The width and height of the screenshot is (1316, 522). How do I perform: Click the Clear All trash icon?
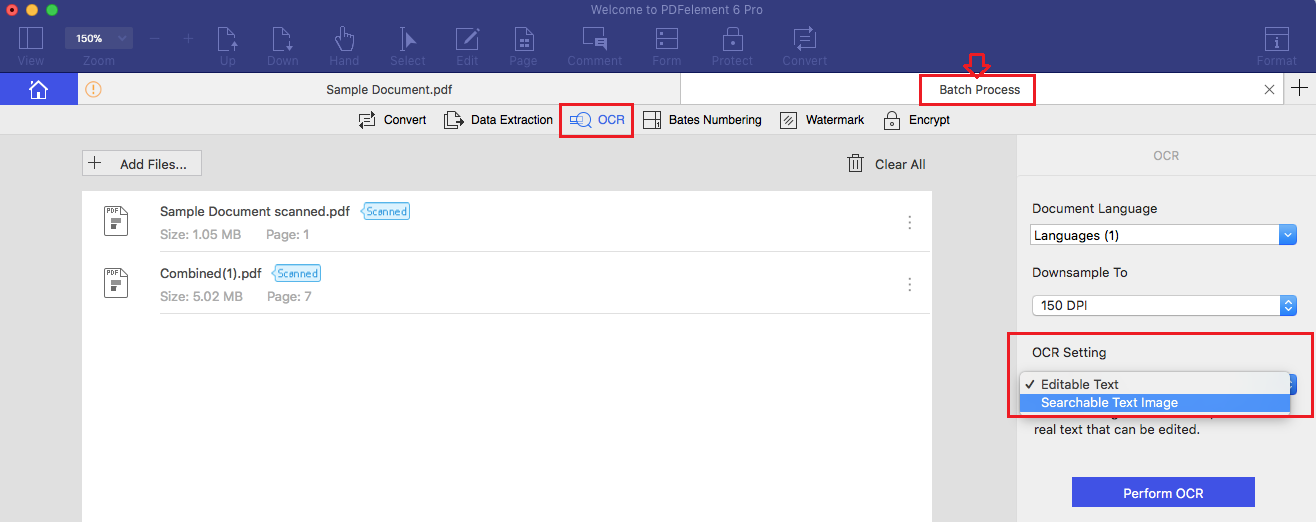[856, 164]
